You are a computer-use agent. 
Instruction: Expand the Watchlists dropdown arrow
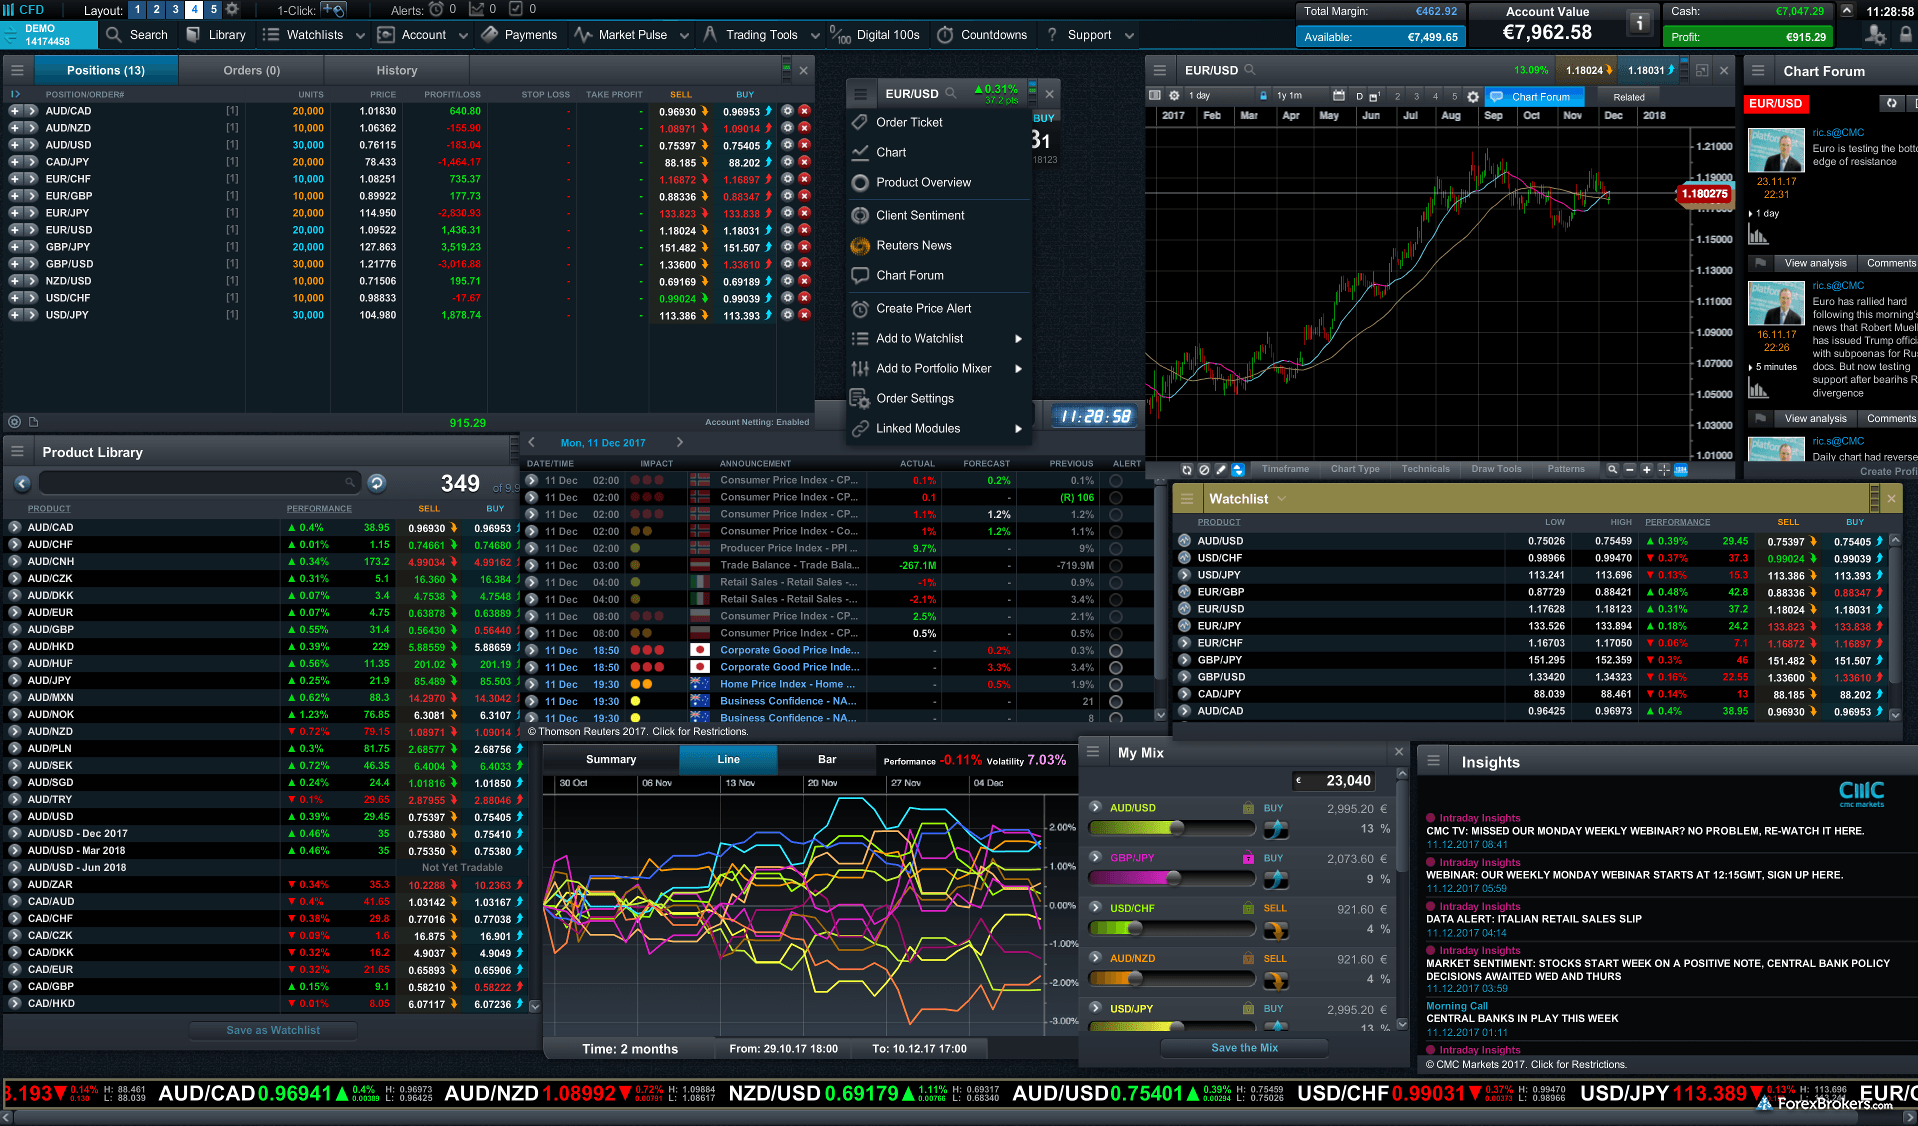(x=361, y=35)
